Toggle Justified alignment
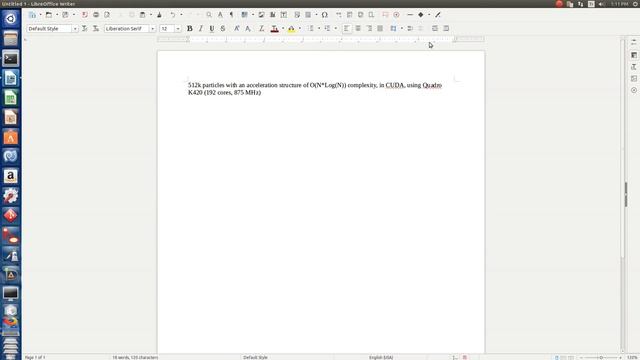The height and width of the screenshot is (360, 640). [x=380, y=29]
